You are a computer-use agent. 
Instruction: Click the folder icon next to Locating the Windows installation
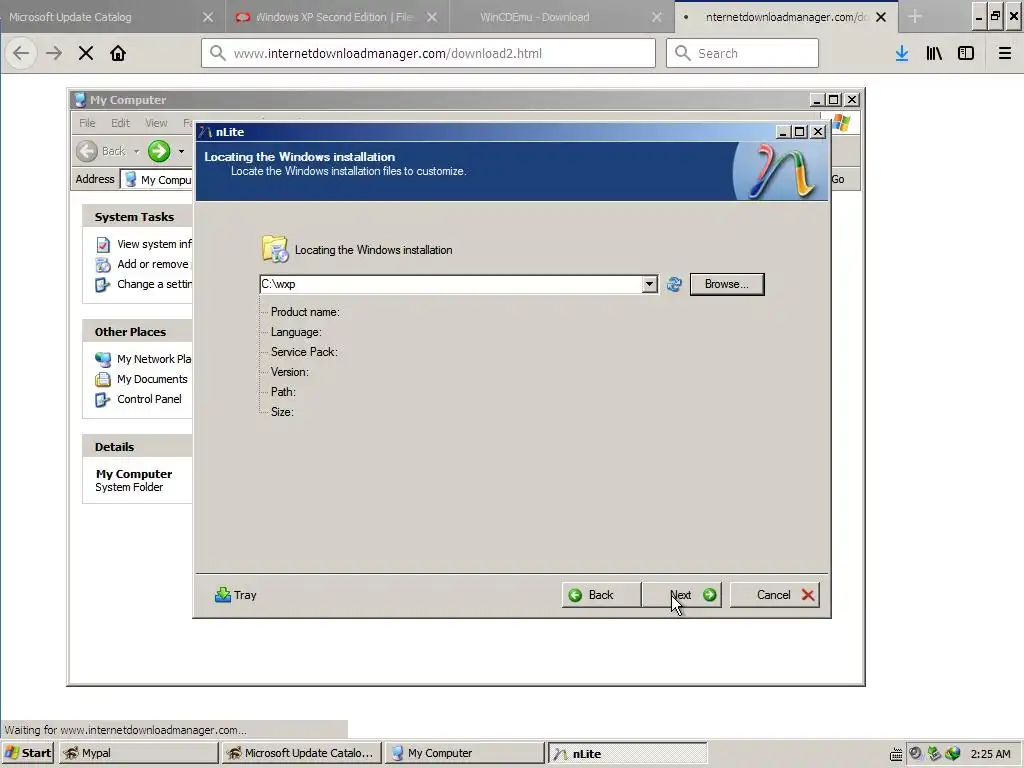[x=275, y=249]
